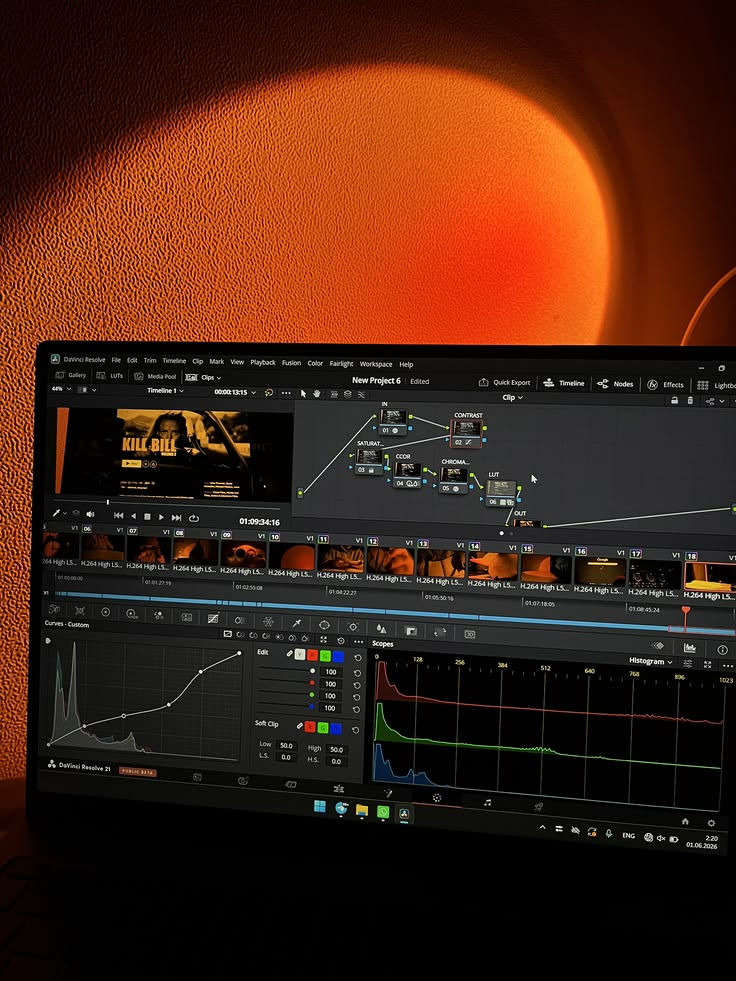The image size is (736, 981).
Task: Open the Clips dropdown
Action: click(204, 377)
